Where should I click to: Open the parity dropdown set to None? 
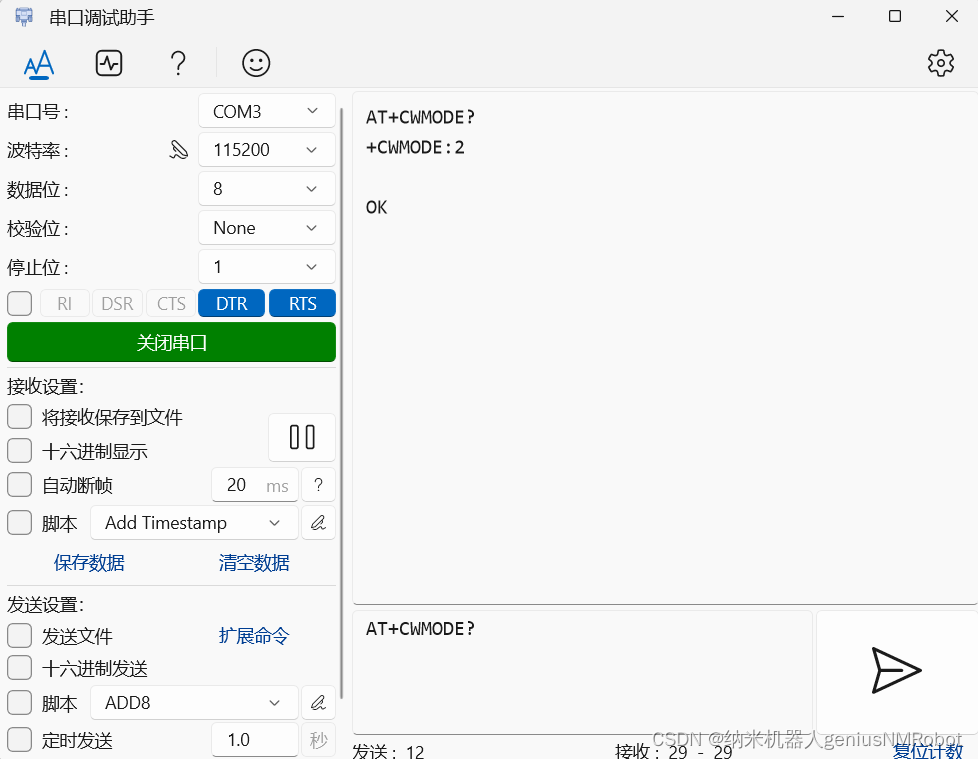pyautogui.click(x=267, y=228)
